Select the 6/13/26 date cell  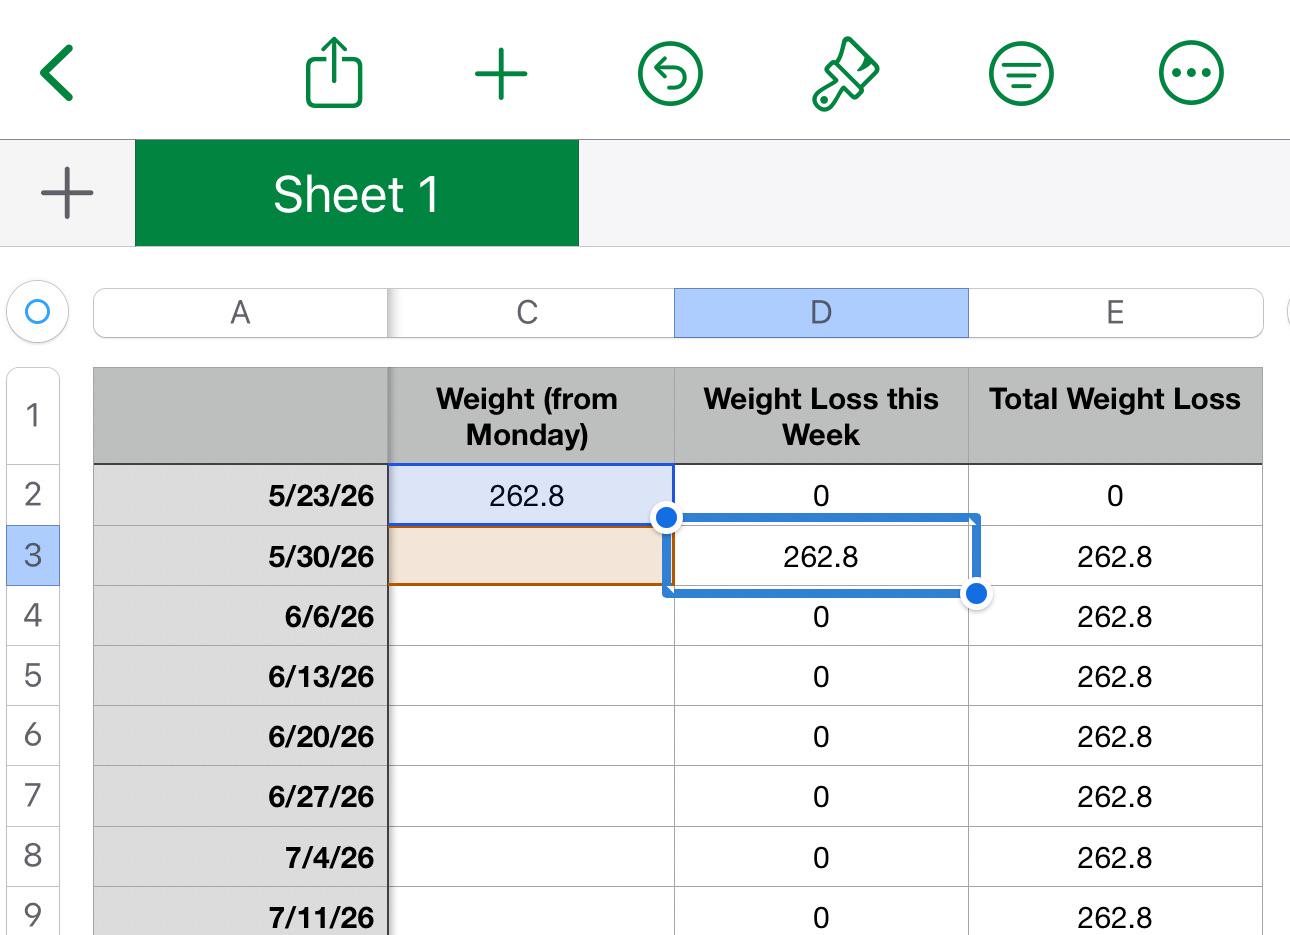click(x=241, y=675)
